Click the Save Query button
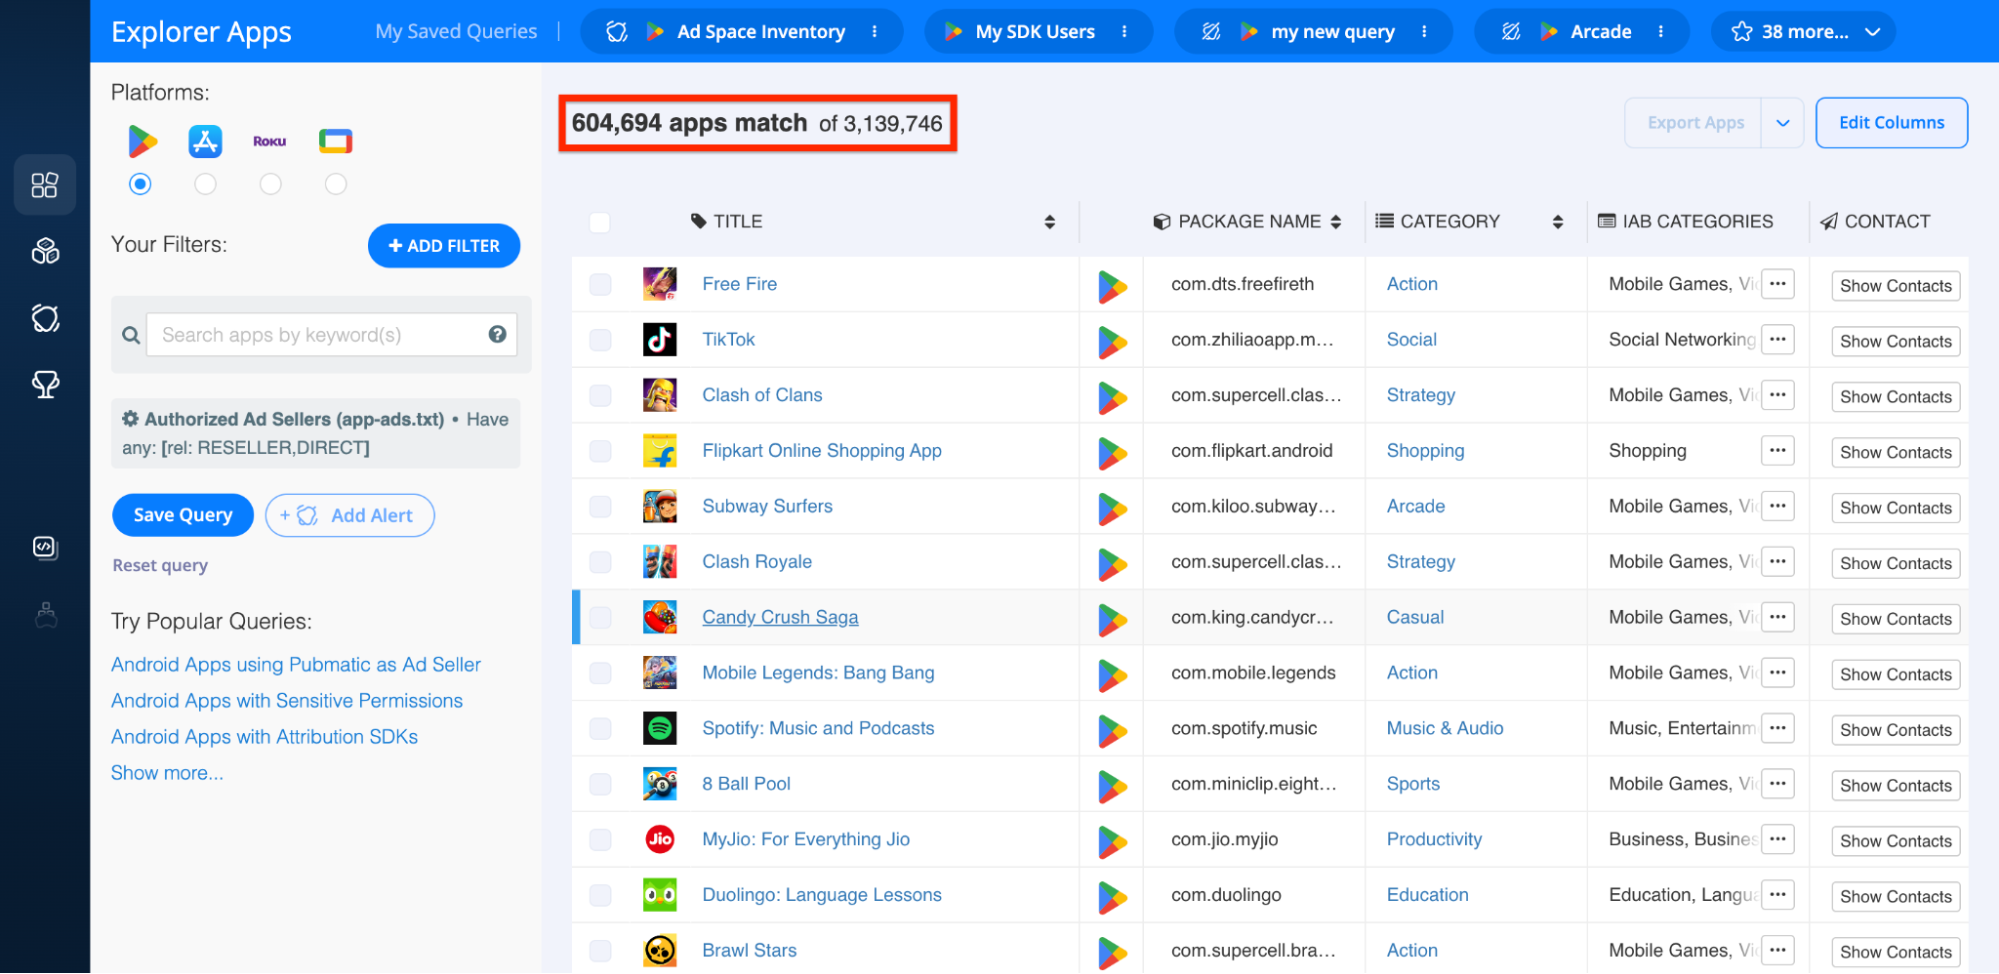Image resolution: width=1999 pixels, height=974 pixels. coord(183,515)
